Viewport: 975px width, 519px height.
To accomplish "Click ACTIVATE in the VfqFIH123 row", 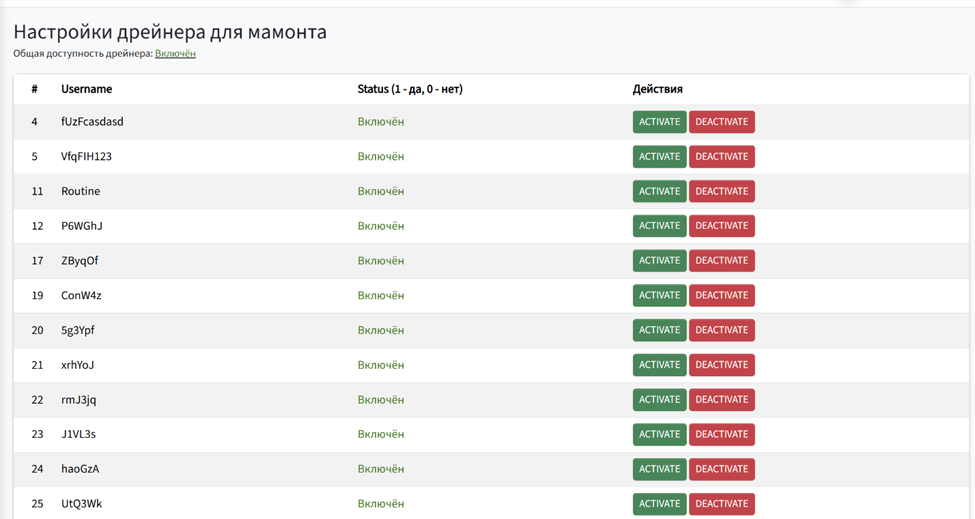I will 660,157.
